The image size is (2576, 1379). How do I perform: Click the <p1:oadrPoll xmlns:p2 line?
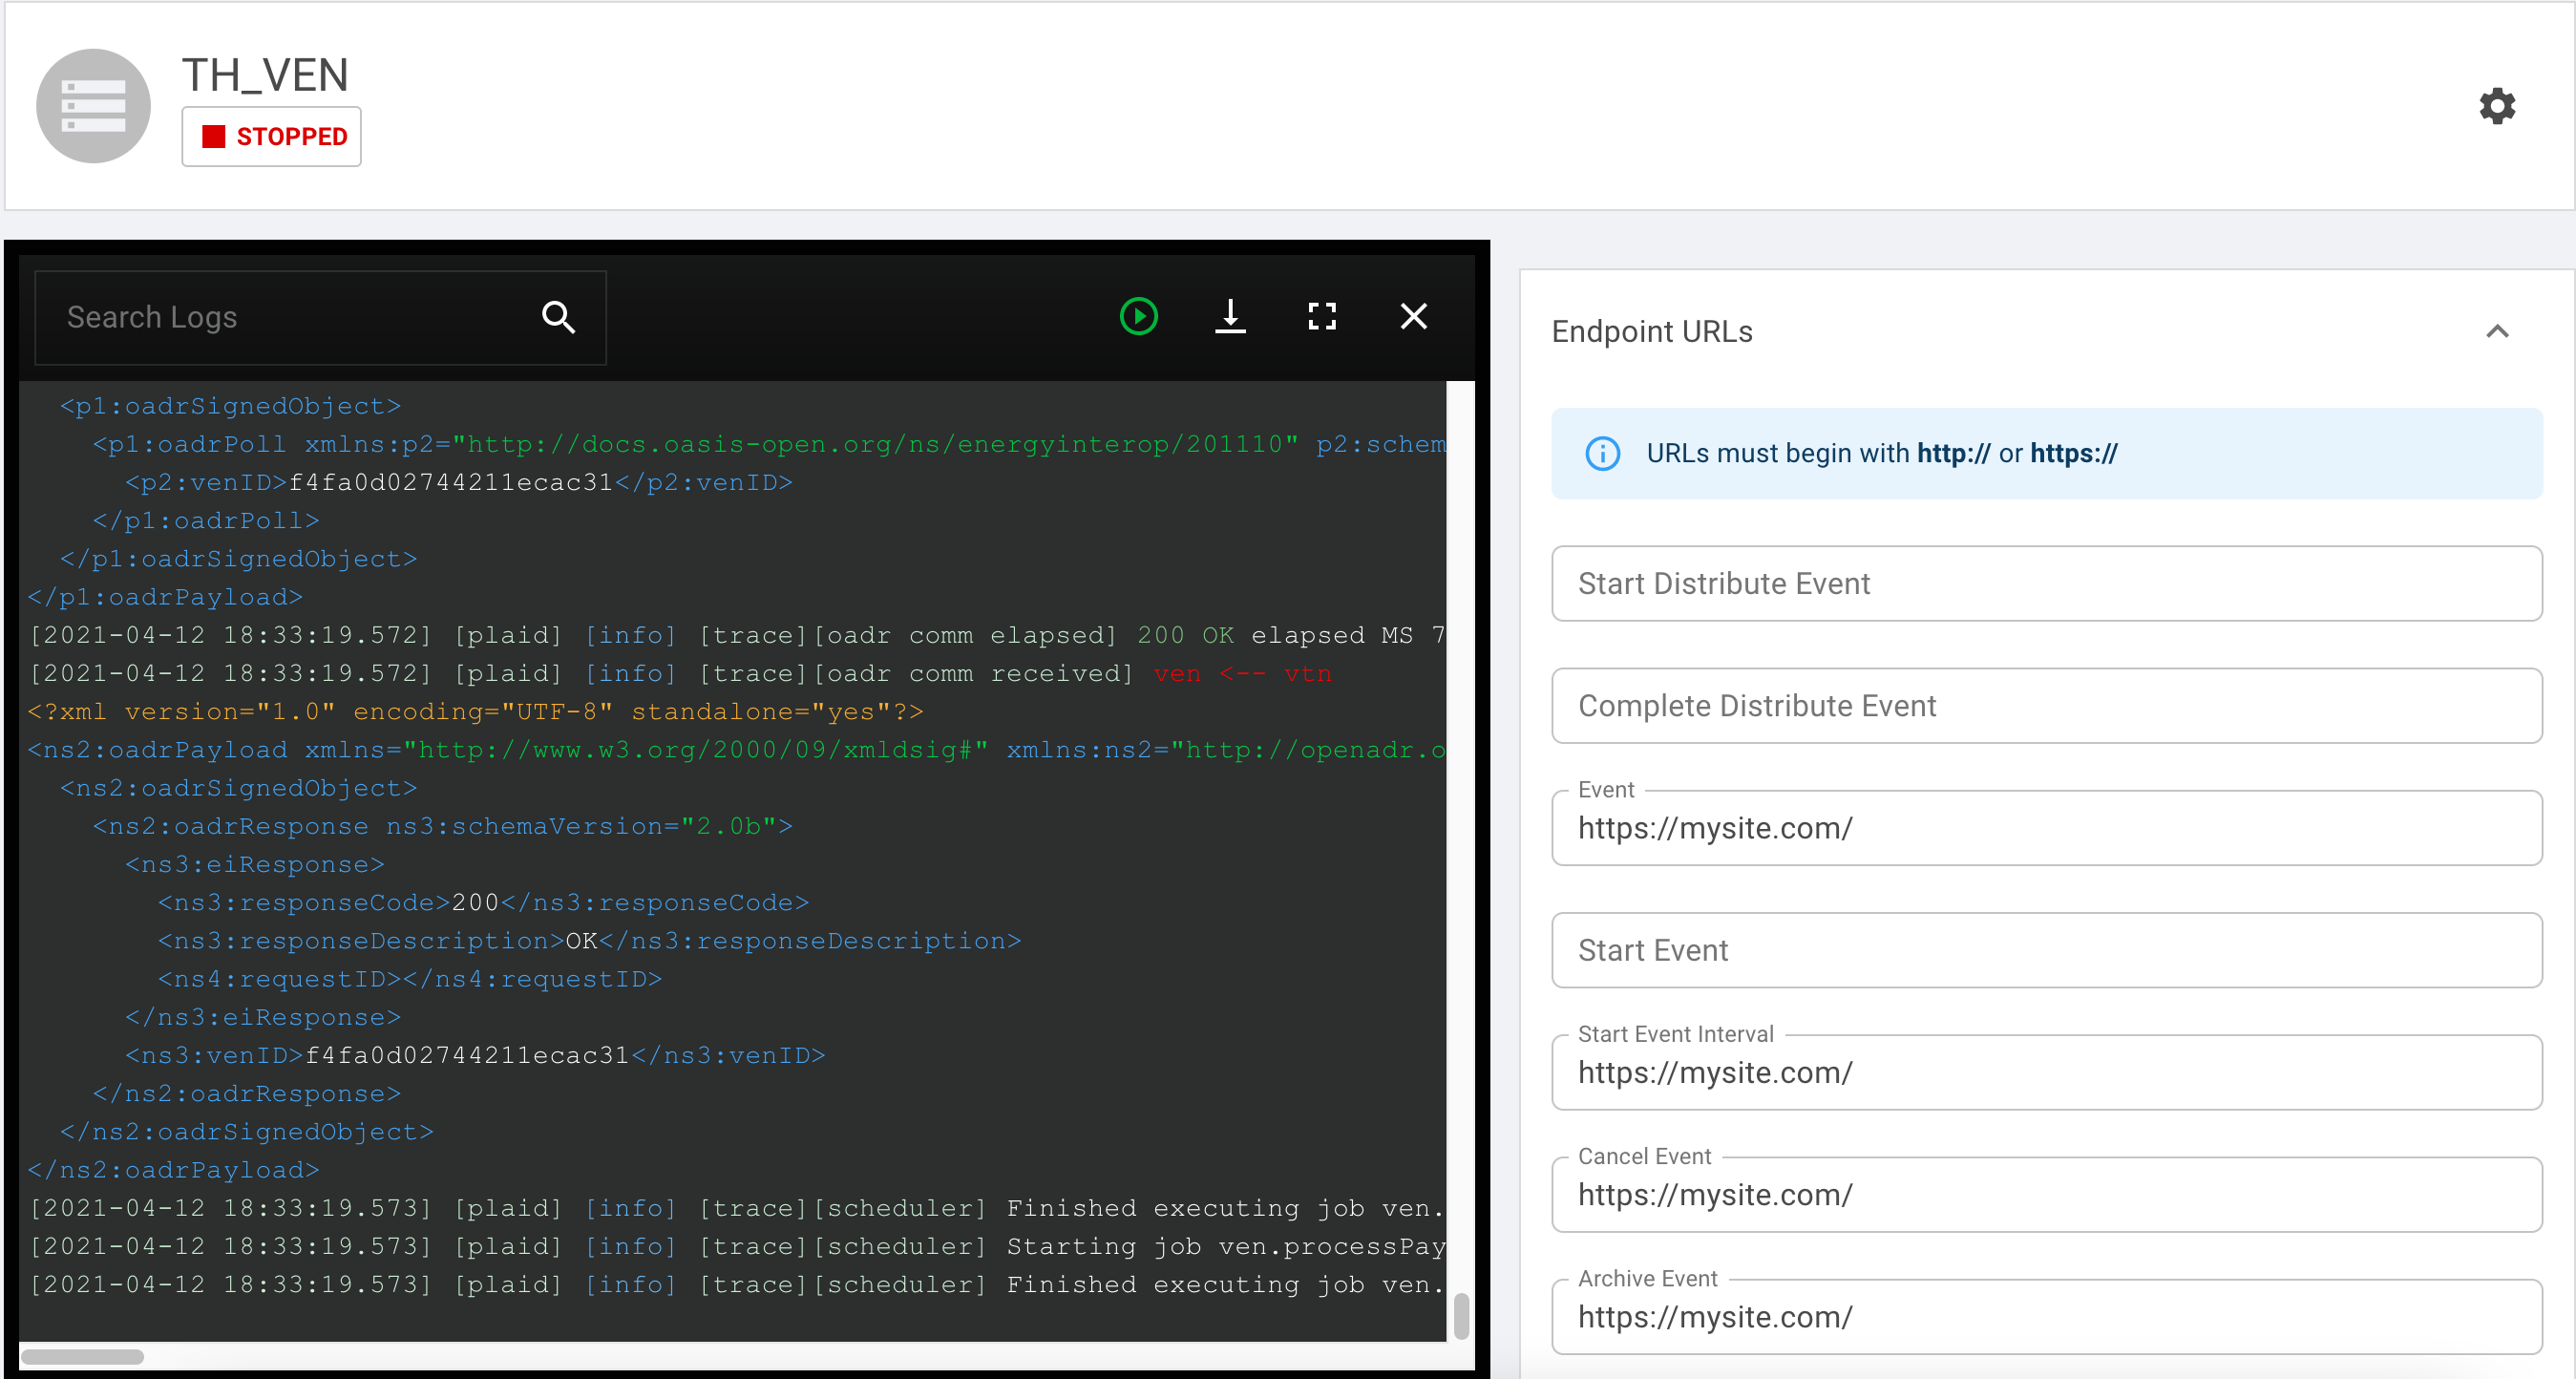click(769, 445)
